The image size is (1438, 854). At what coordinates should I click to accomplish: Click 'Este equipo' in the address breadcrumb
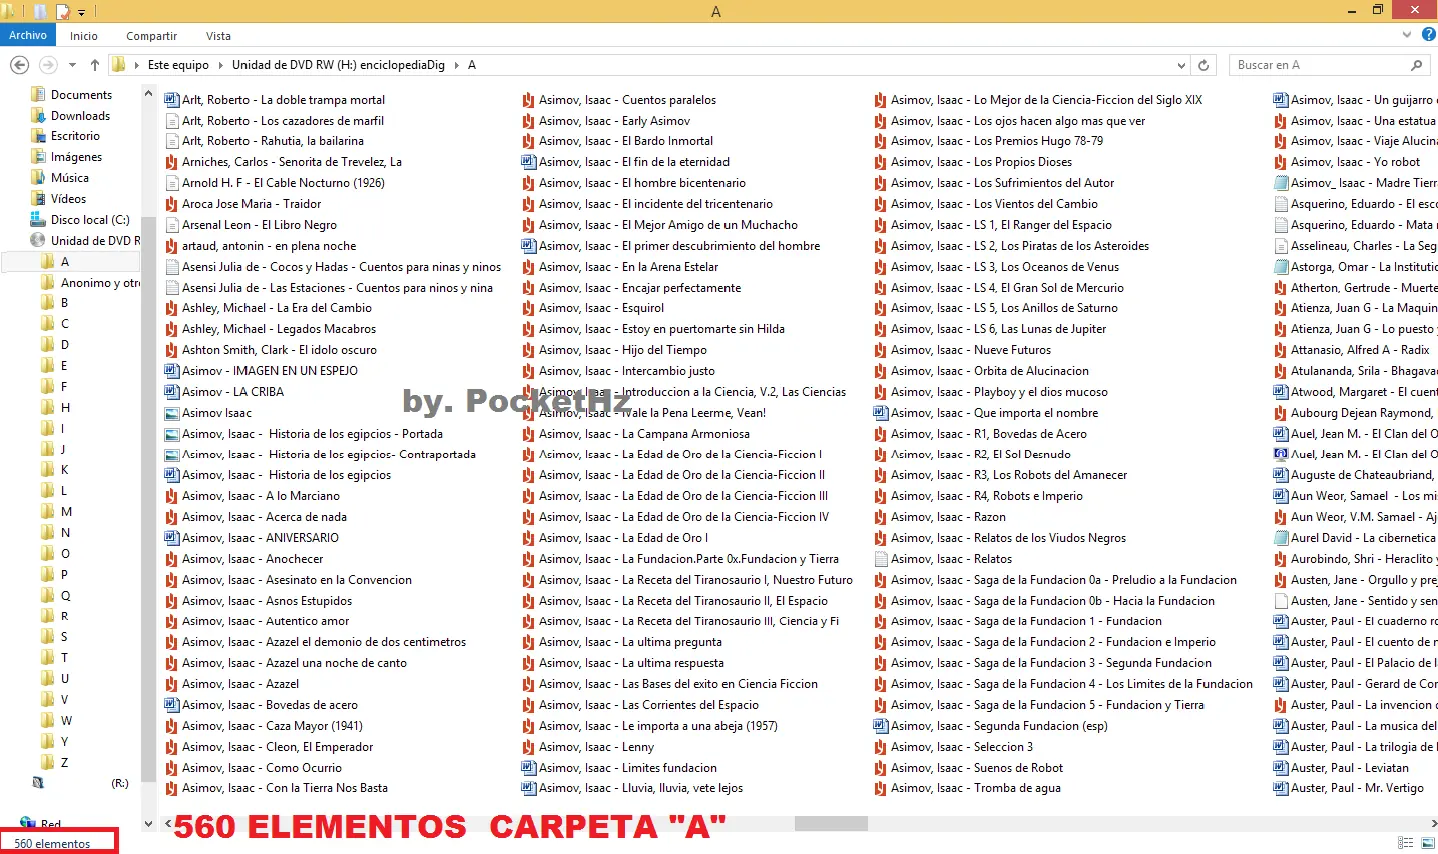tap(178, 65)
